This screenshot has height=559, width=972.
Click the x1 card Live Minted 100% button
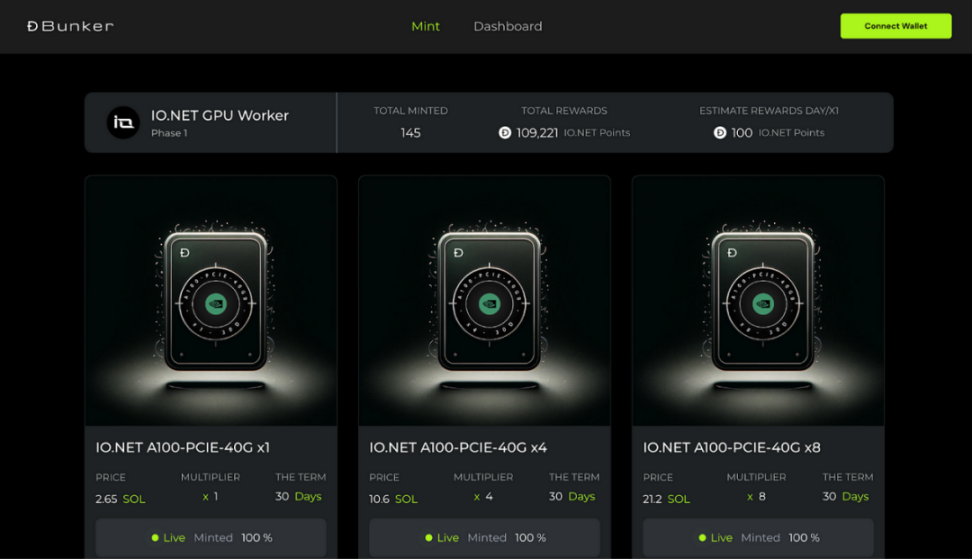coord(211,538)
